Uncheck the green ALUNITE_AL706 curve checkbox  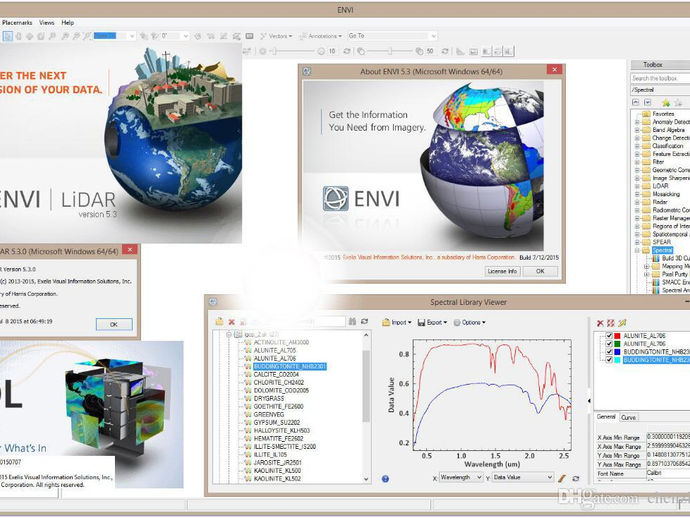(609, 344)
